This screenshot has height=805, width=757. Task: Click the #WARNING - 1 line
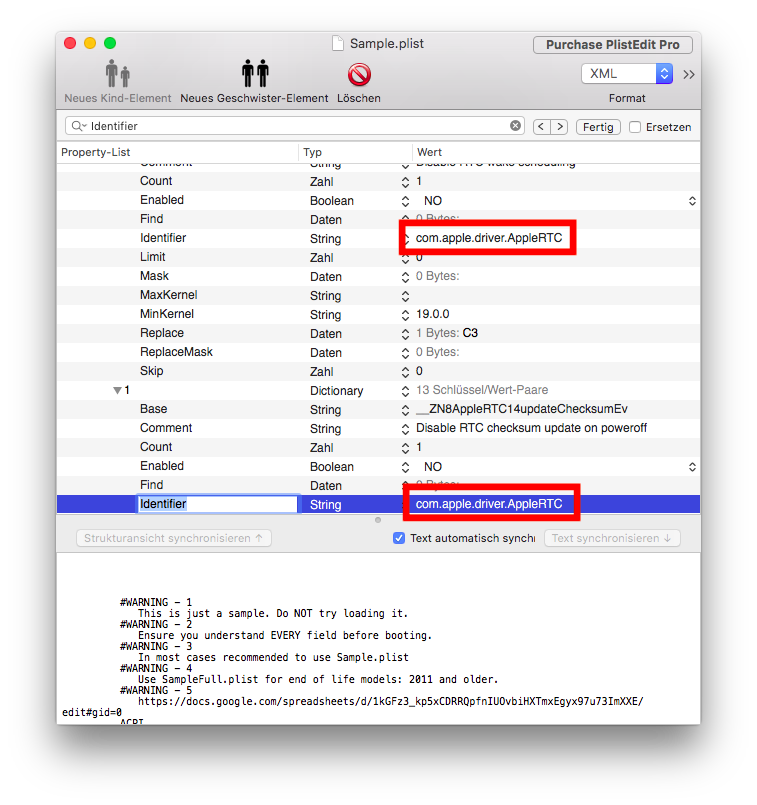tap(156, 602)
